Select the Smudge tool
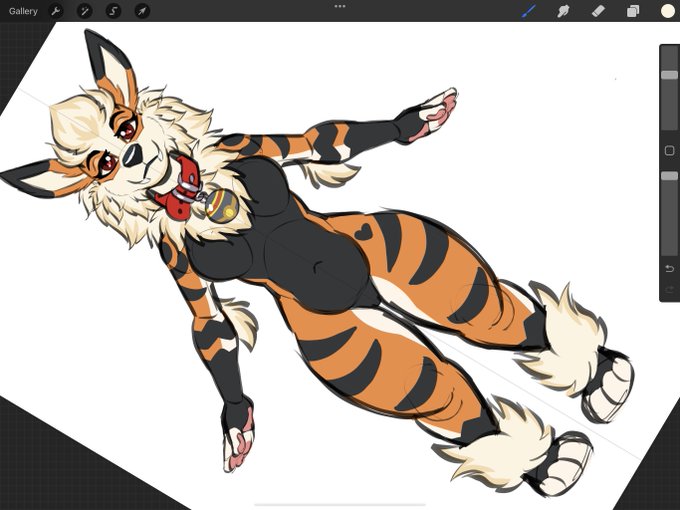This screenshot has height=510, width=680. coord(563,11)
